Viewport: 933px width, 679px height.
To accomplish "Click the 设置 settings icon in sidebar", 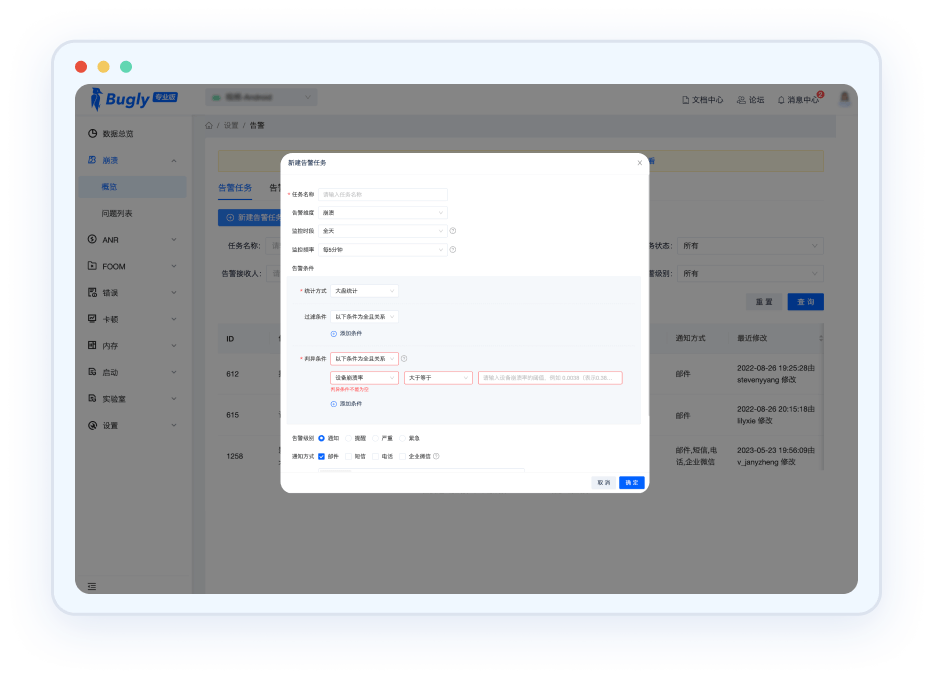I will click(92, 425).
